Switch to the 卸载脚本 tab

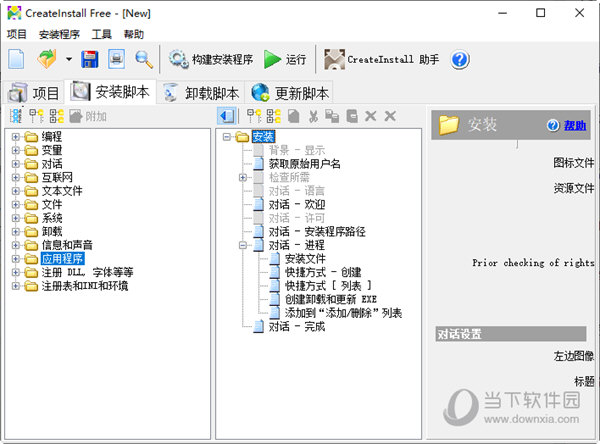tap(201, 93)
